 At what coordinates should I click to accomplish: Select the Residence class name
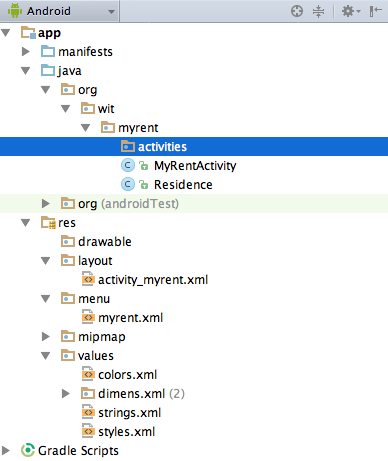click(183, 185)
